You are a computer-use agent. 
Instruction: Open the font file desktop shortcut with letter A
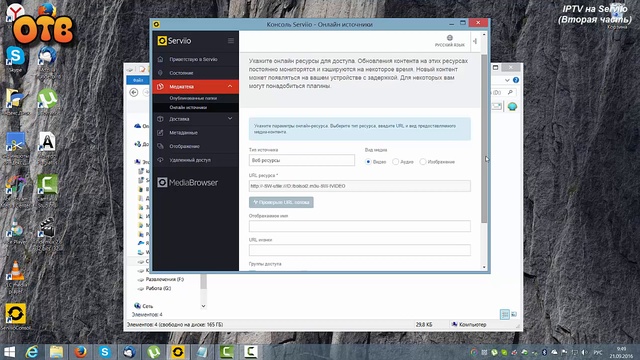[x=47, y=145]
